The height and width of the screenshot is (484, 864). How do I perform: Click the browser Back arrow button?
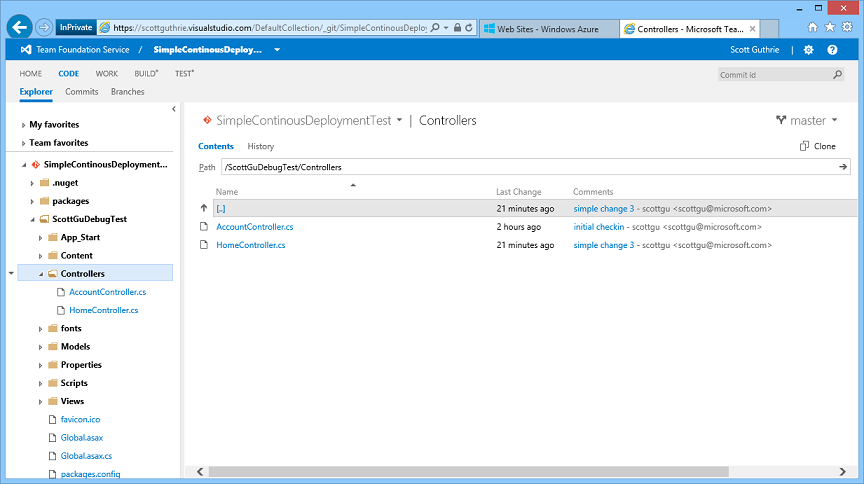[20, 27]
